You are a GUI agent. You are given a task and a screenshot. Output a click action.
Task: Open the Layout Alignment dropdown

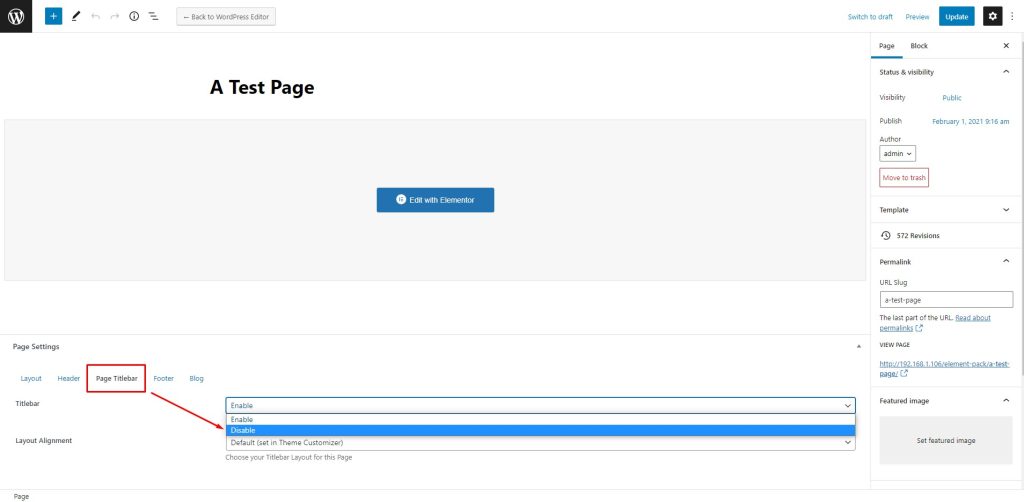pyautogui.click(x=540, y=443)
